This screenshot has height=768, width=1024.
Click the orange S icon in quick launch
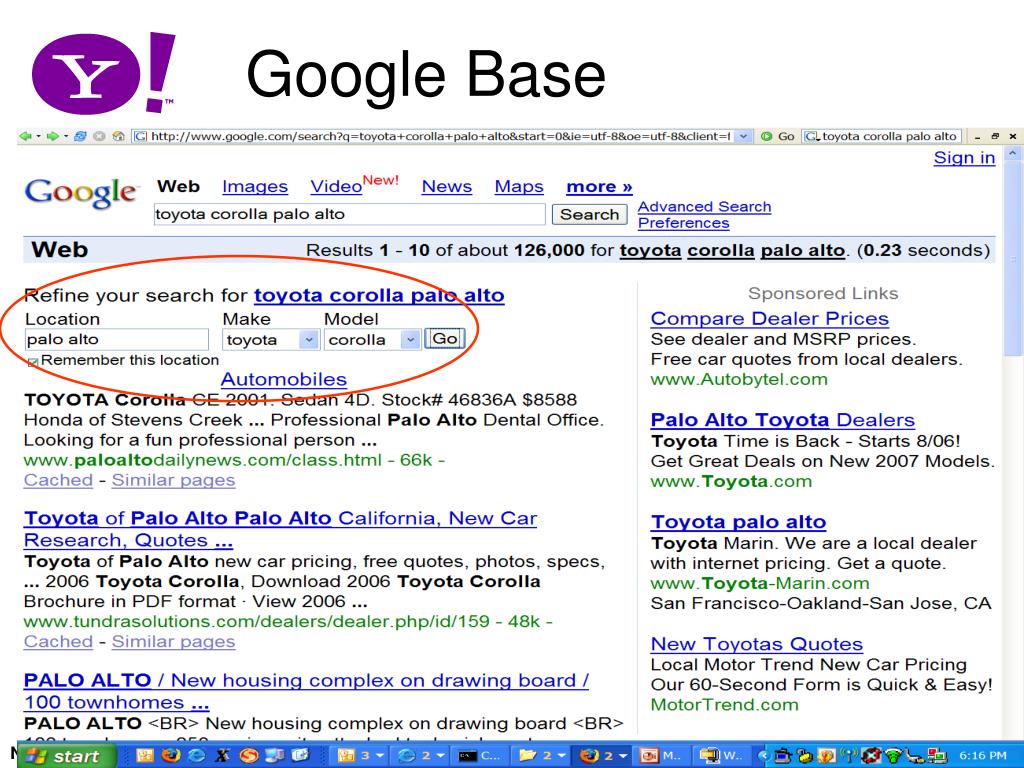(249, 756)
